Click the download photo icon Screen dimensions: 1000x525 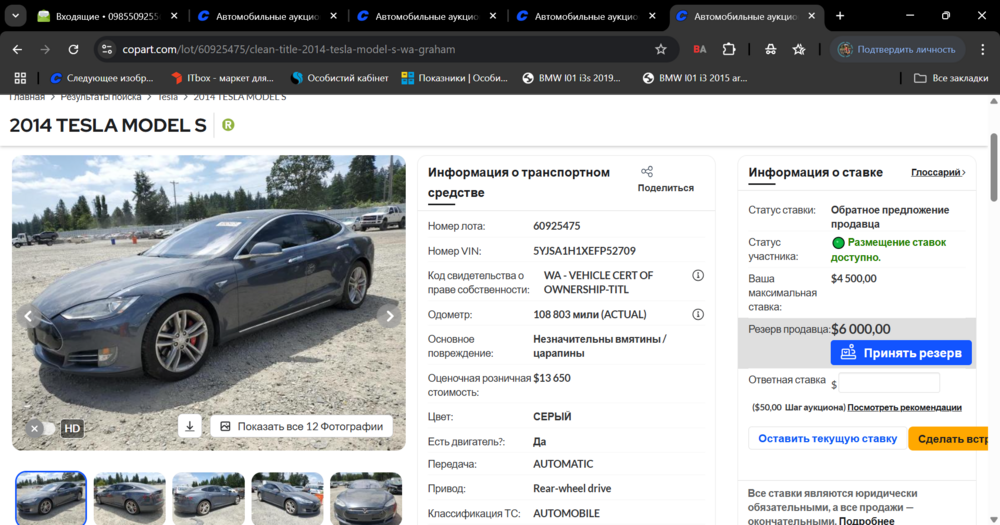click(x=190, y=426)
